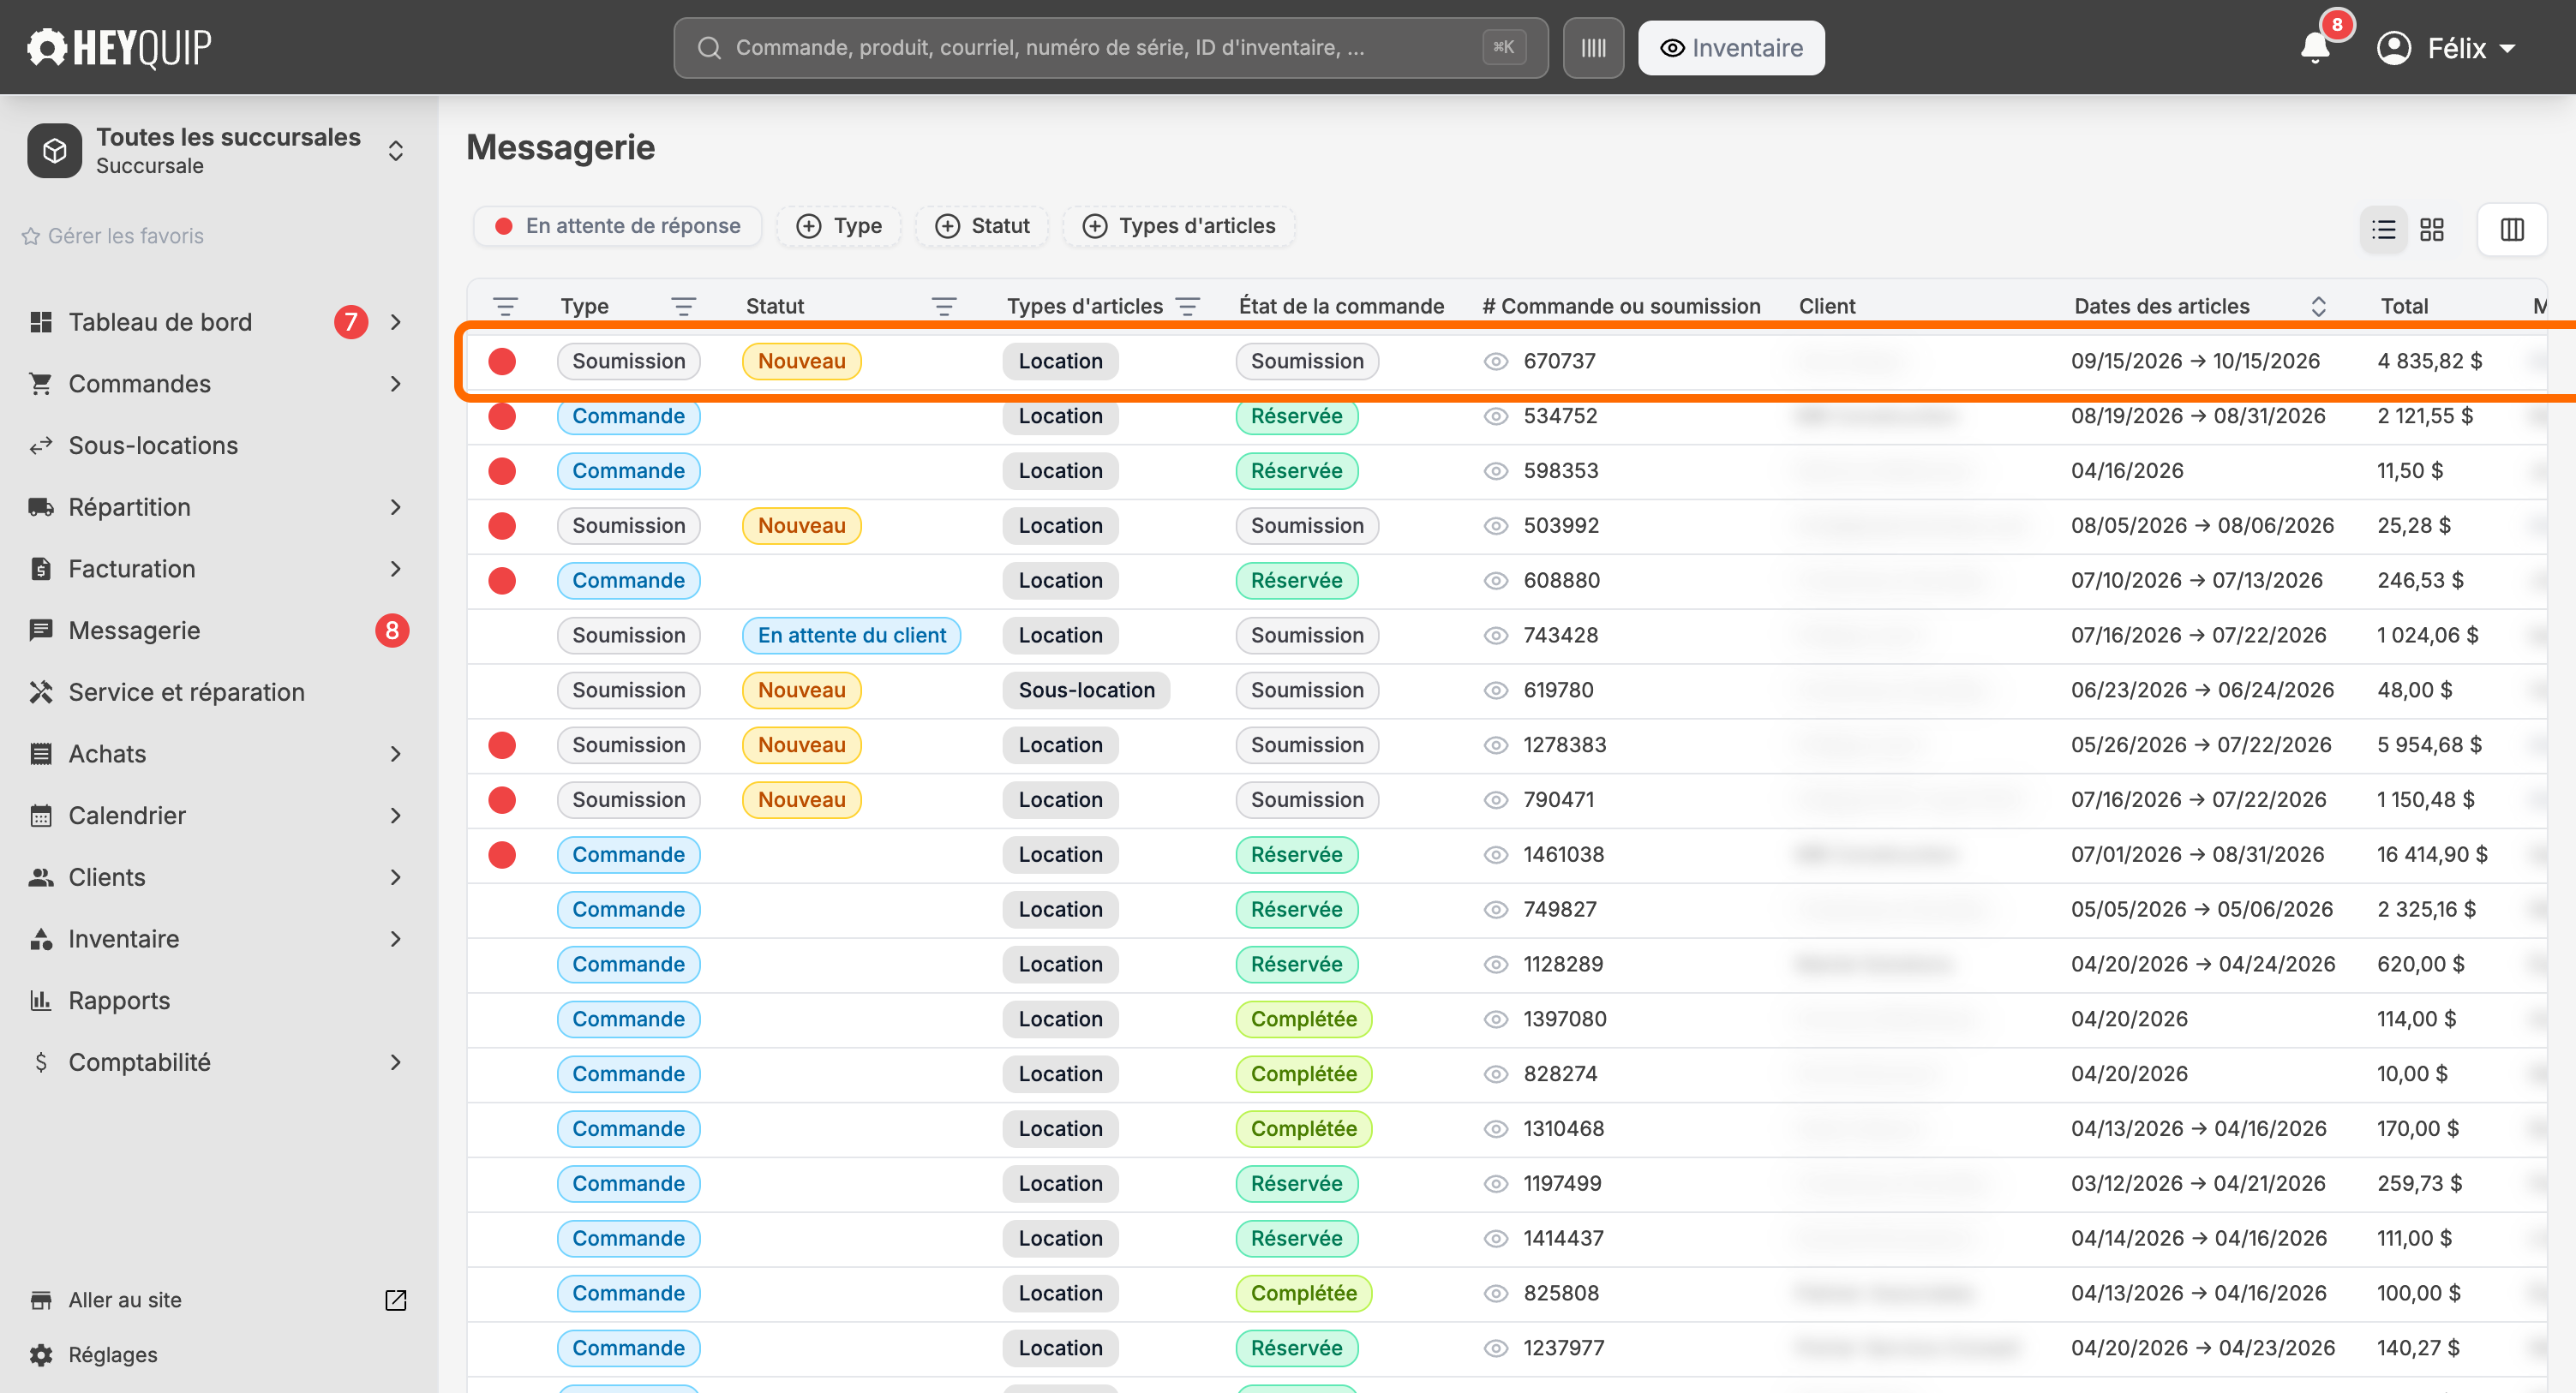The height and width of the screenshot is (1393, 2576).
Task: Add a Types d'articles filter
Action: (1179, 226)
